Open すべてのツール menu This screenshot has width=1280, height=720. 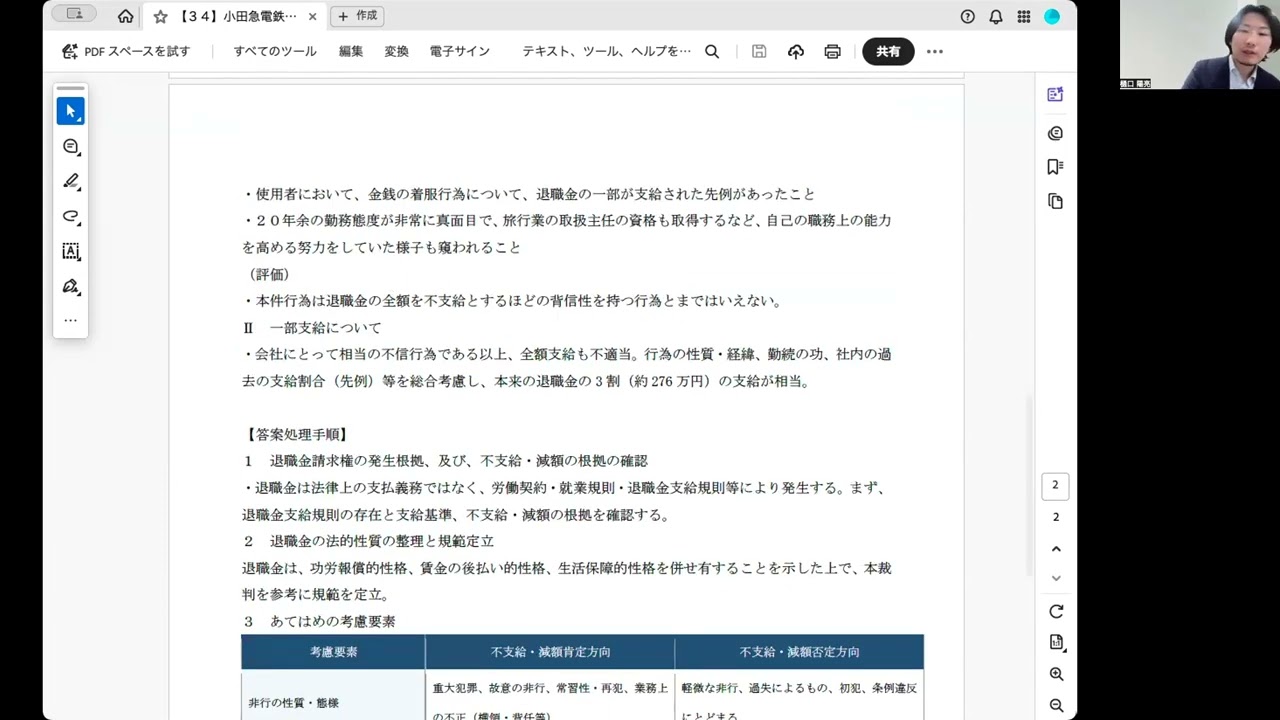(x=275, y=51)
